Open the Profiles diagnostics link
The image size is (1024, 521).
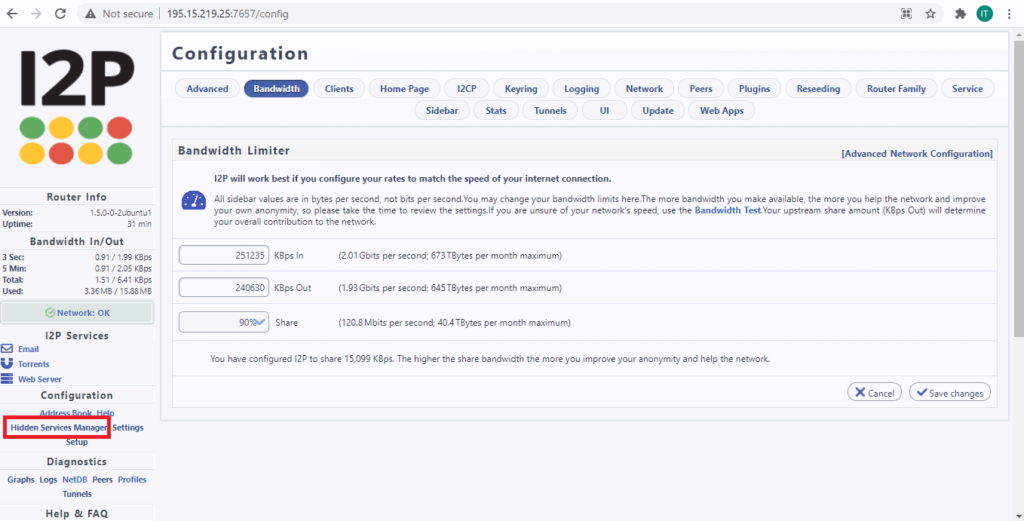pos(132,479)
